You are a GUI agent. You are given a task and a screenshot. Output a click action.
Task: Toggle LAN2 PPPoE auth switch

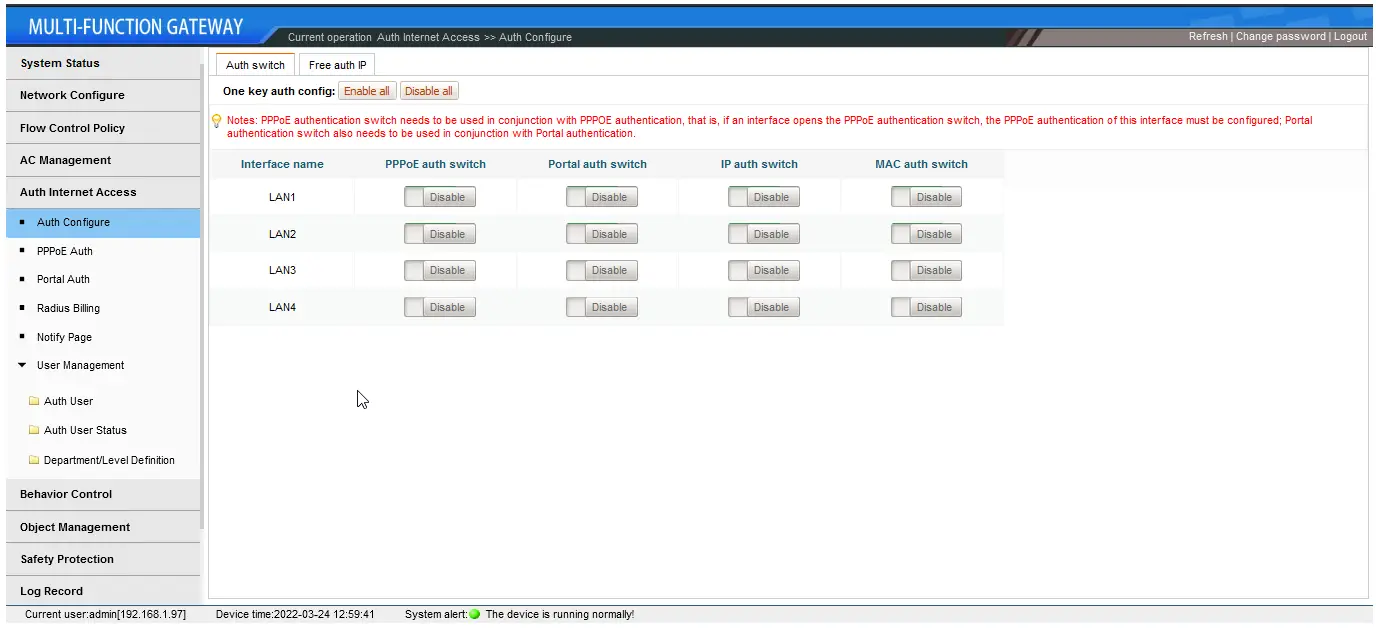point(440,234)
